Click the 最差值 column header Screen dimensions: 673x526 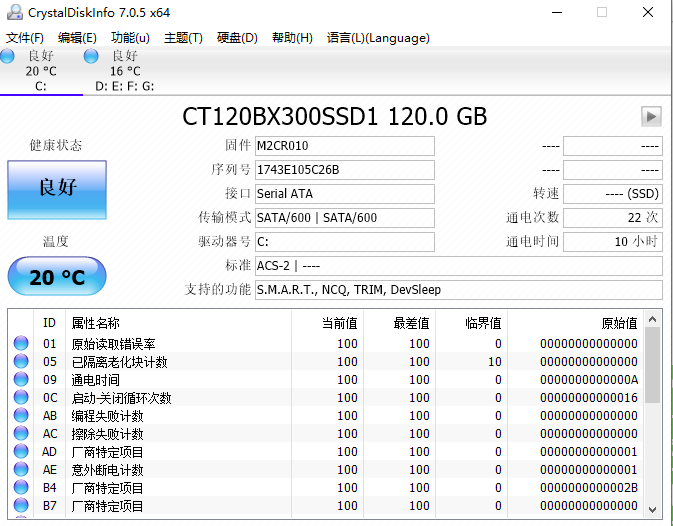click(x=400, y=323)
